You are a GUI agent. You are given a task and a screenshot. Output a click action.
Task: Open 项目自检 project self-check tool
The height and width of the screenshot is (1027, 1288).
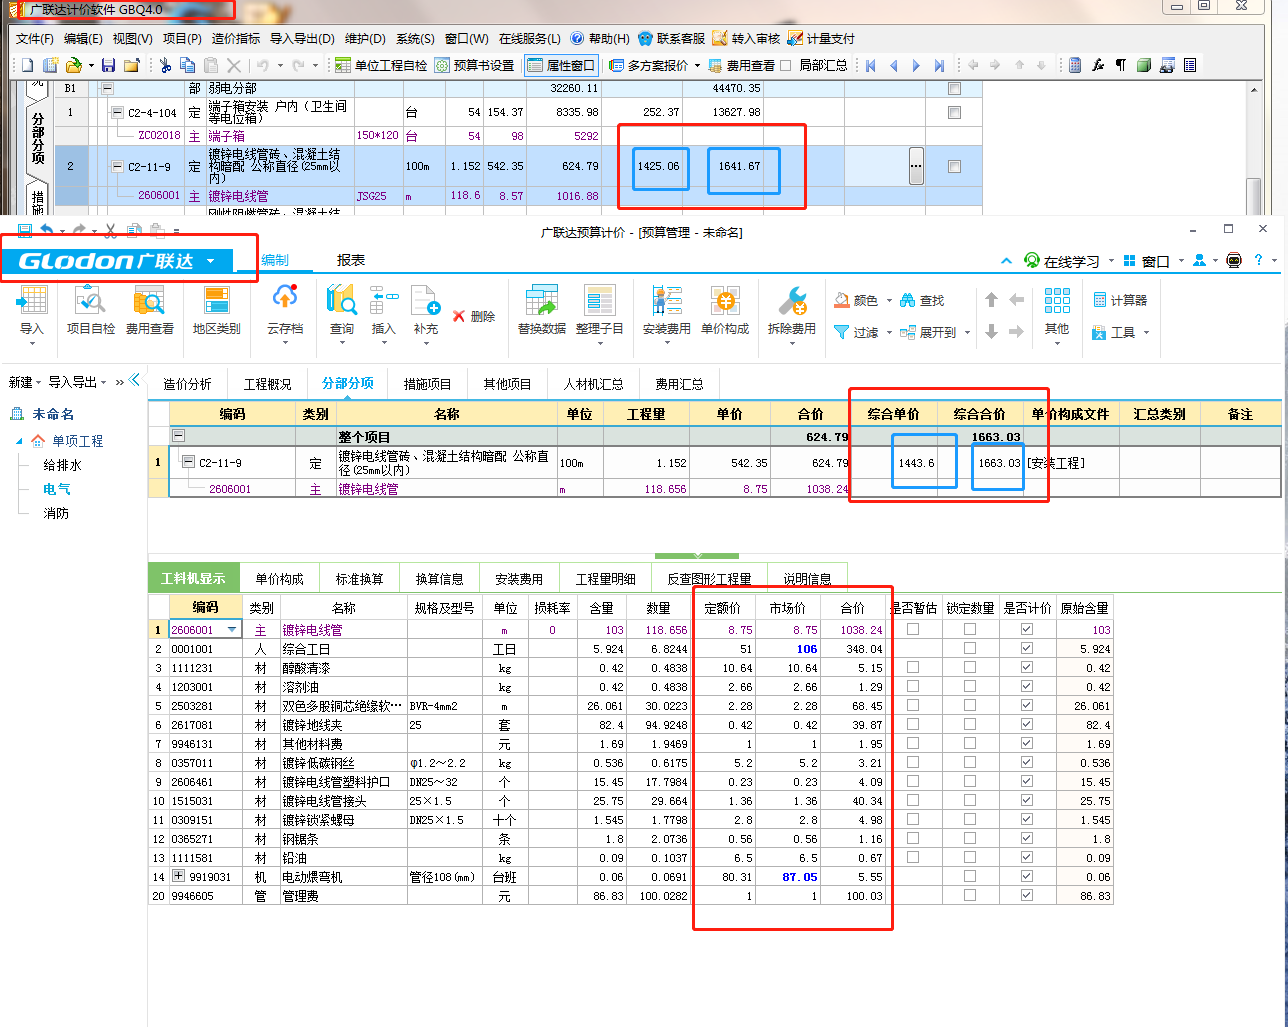pyautogui.click(x=90, y=308)
